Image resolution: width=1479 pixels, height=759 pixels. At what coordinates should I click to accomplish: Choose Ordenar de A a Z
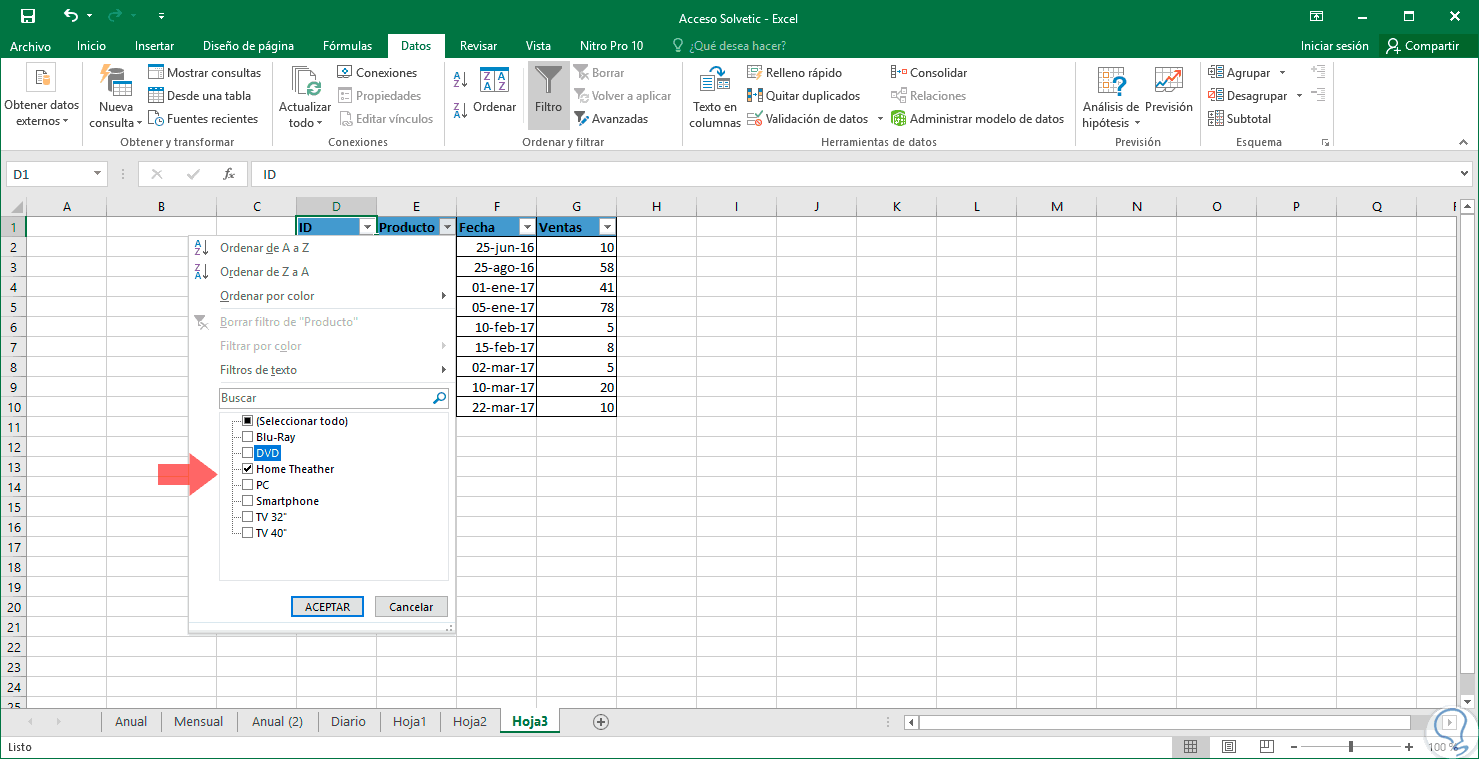tap(264, 248)
